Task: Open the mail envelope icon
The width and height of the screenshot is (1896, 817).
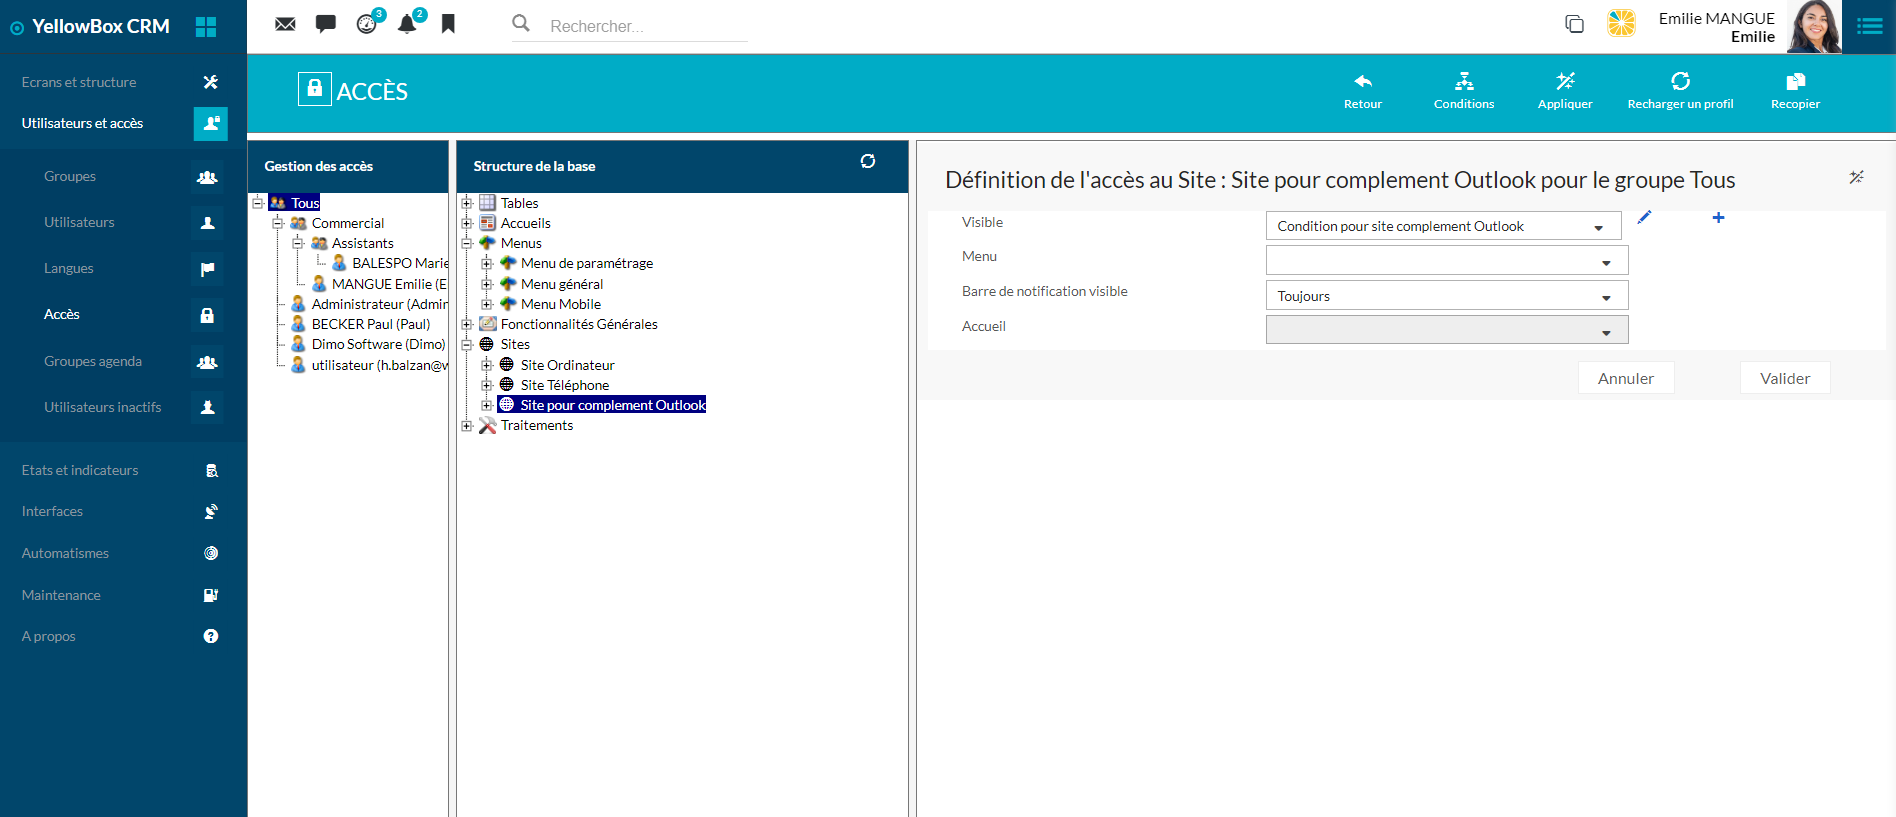Action: [285, 24]
